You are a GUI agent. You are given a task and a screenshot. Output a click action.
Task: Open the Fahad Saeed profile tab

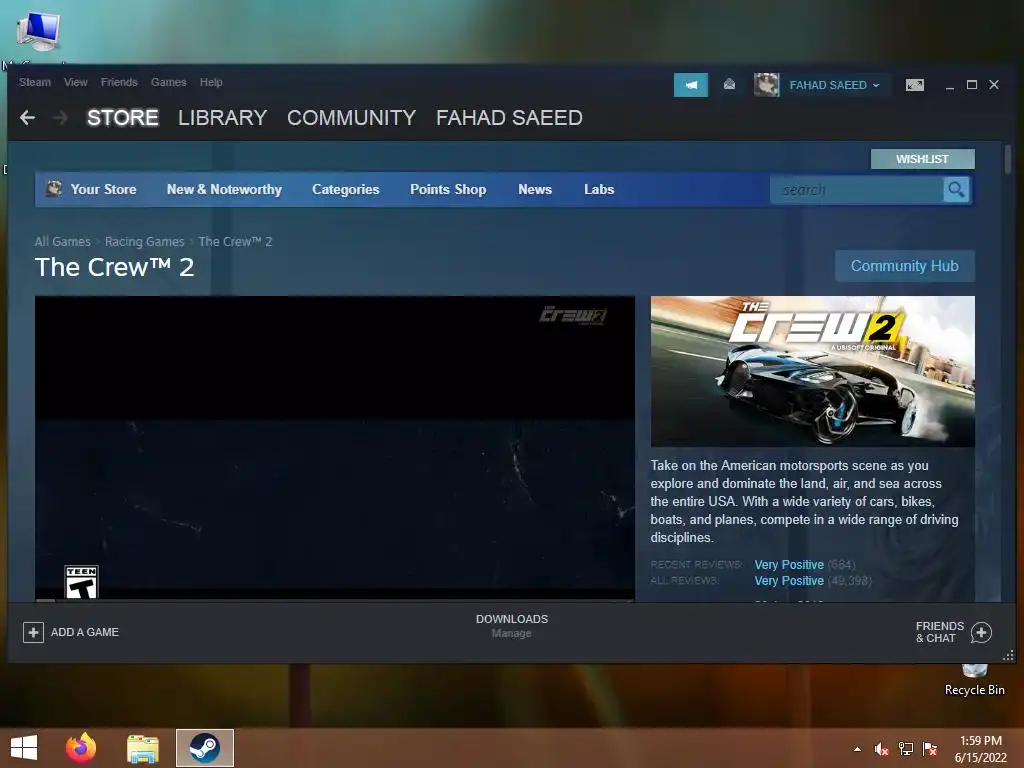pos(509,118)
